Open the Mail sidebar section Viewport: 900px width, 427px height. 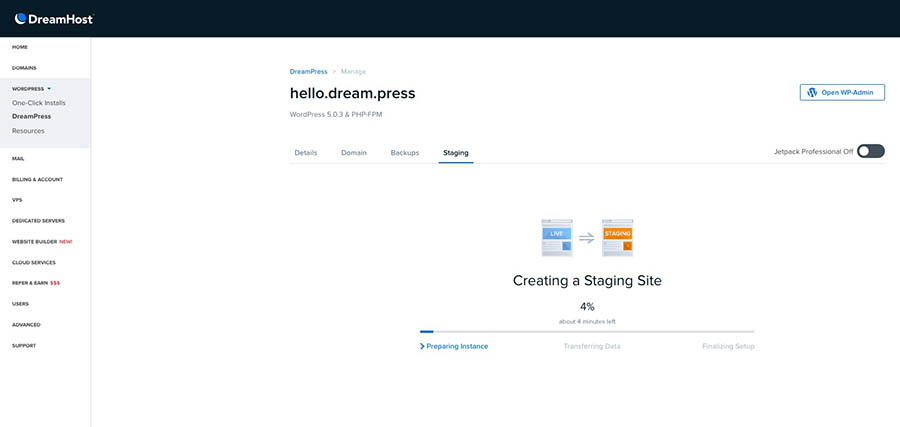pyautogui.click(x=18, y=158)
